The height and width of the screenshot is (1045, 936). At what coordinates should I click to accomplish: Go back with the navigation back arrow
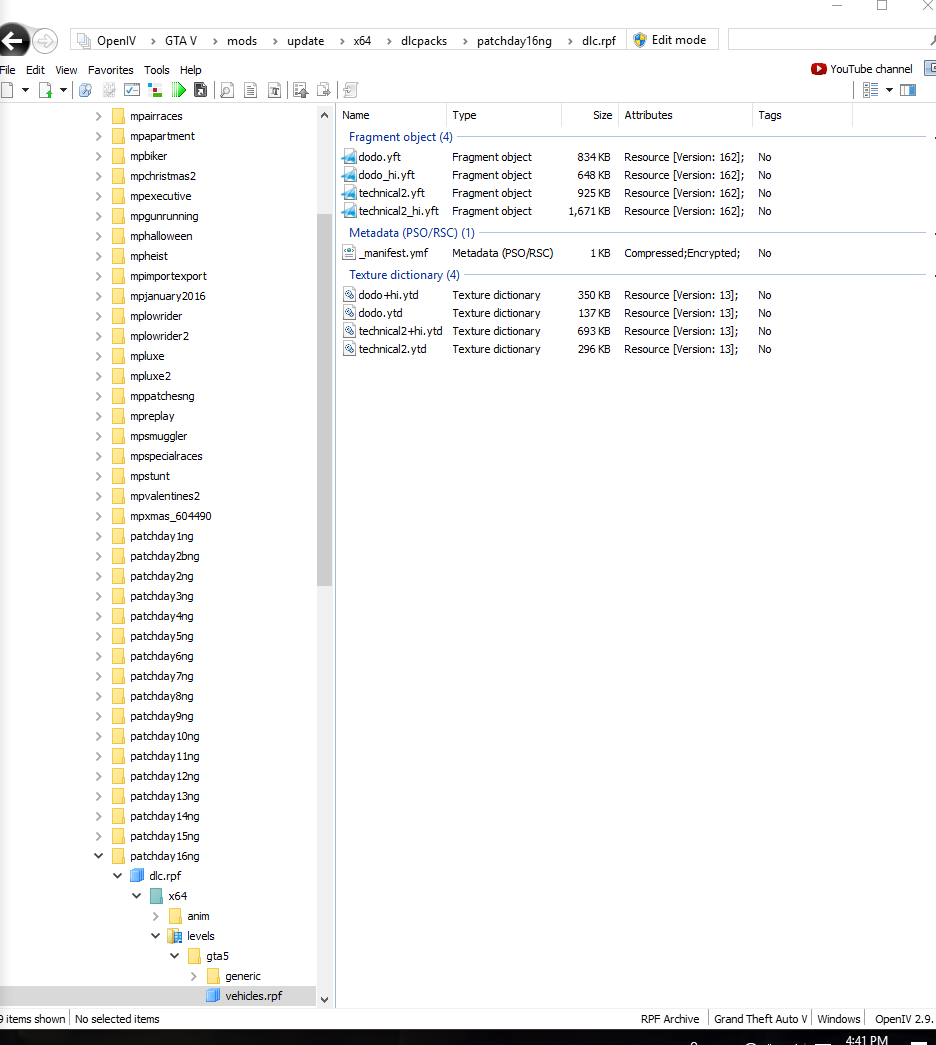13,41
